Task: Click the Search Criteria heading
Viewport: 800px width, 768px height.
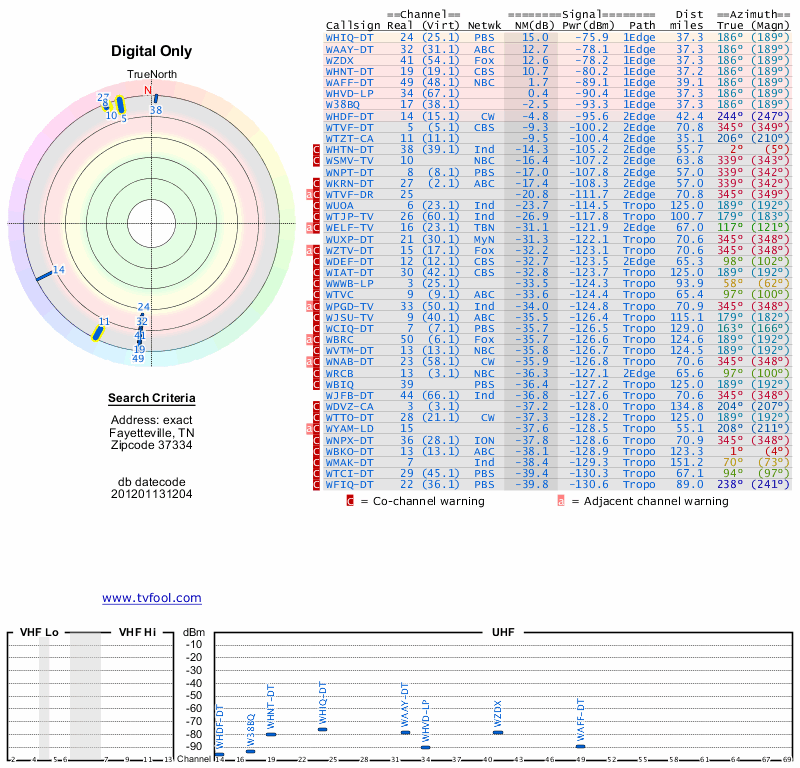Action: (151, 399)
